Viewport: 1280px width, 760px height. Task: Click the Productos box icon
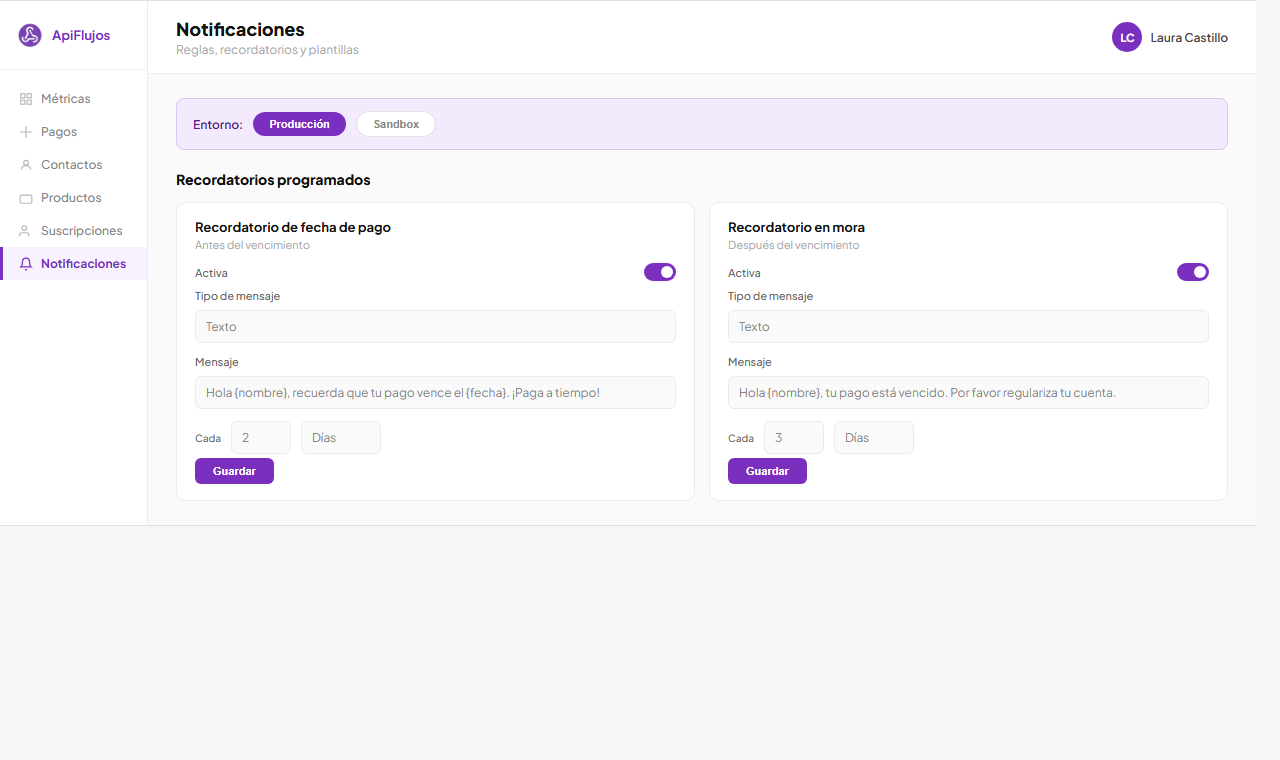tap(26, 198)
